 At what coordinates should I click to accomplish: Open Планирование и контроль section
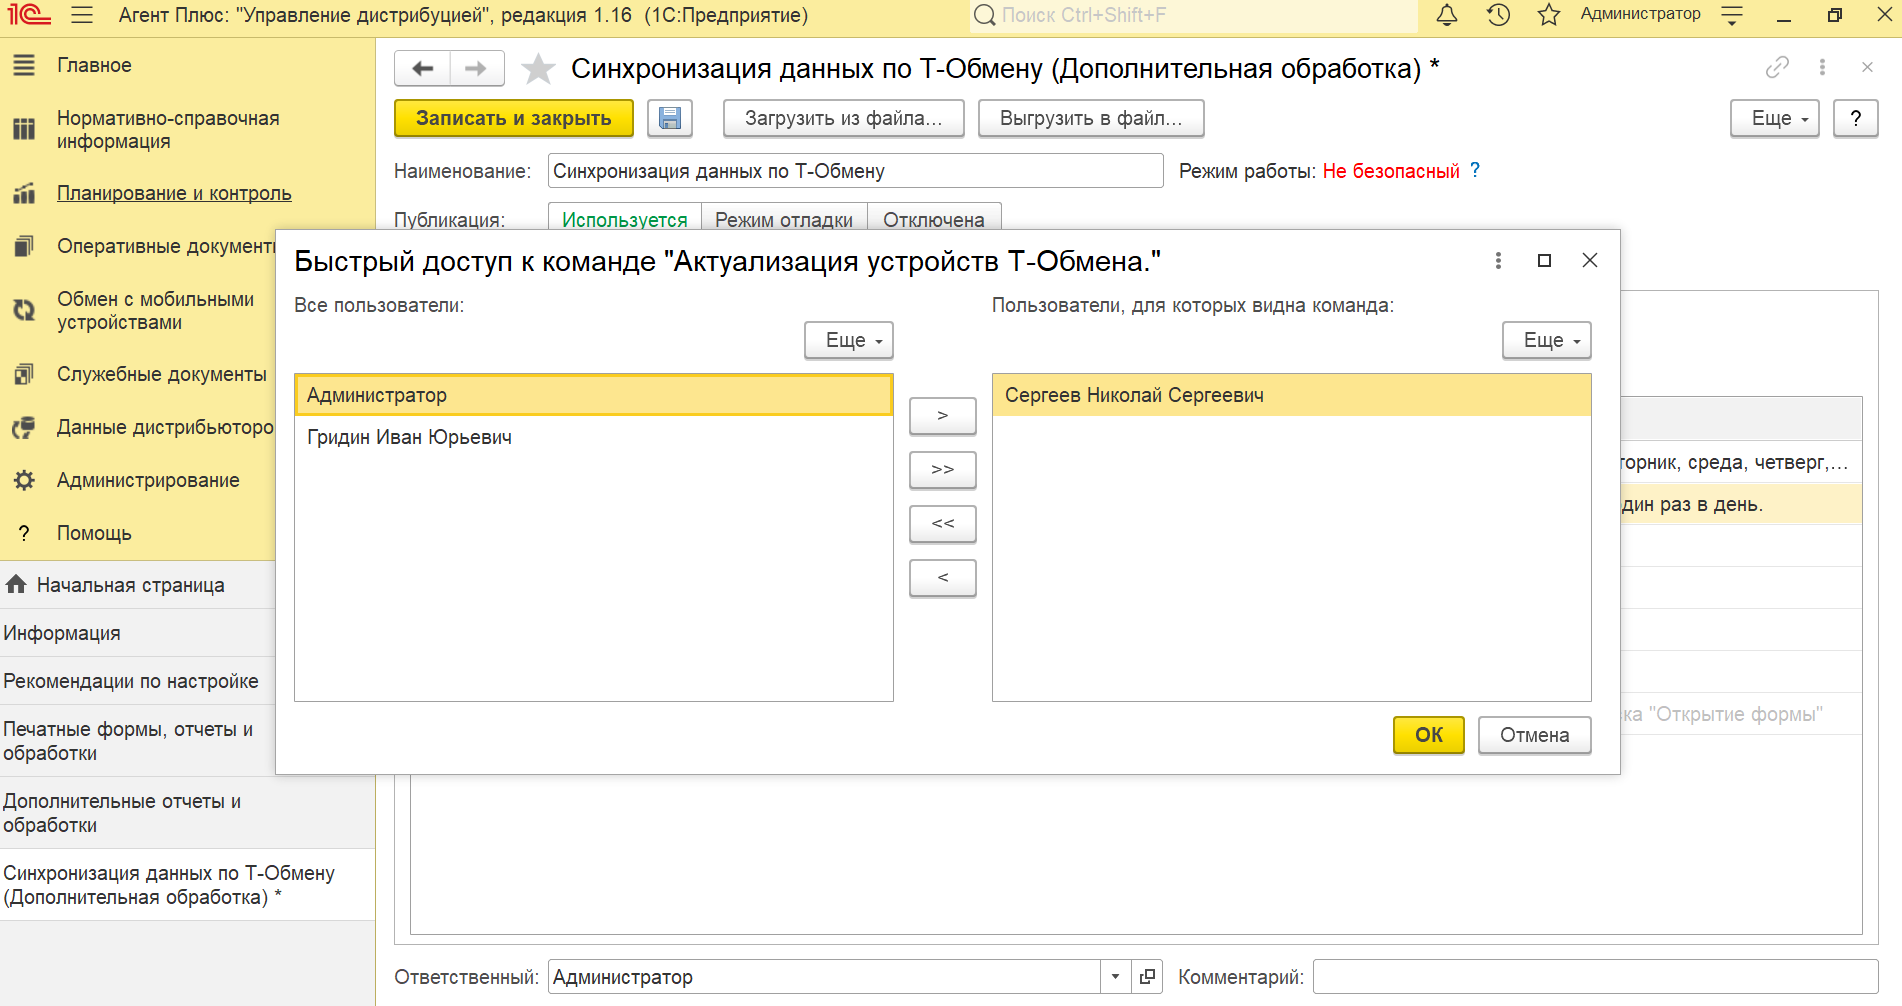click(174, 193)
